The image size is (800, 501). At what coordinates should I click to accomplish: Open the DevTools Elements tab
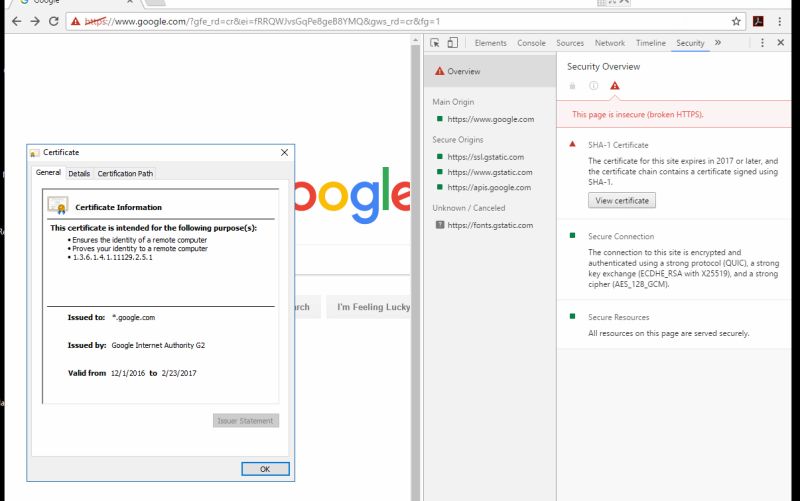(x=490, y=43)
